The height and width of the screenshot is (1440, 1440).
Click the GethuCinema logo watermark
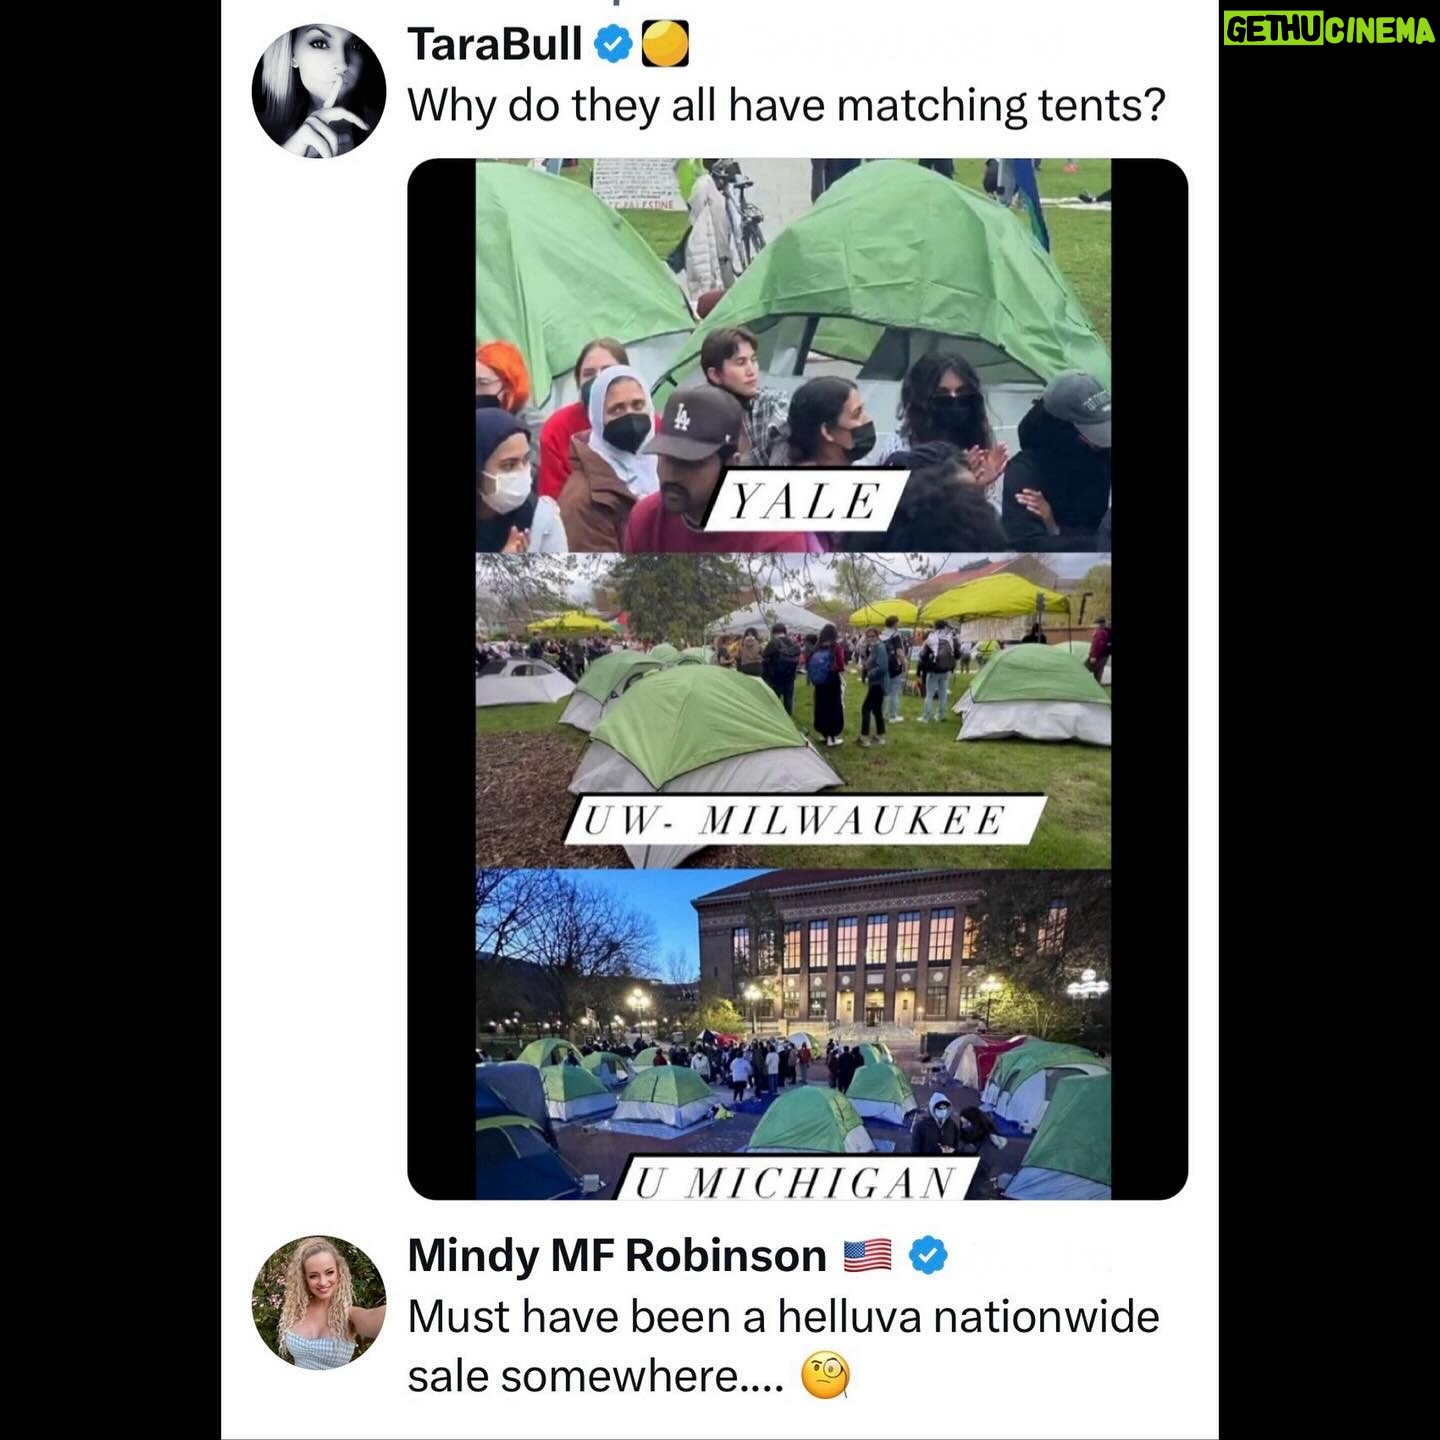coord(1328,31)
